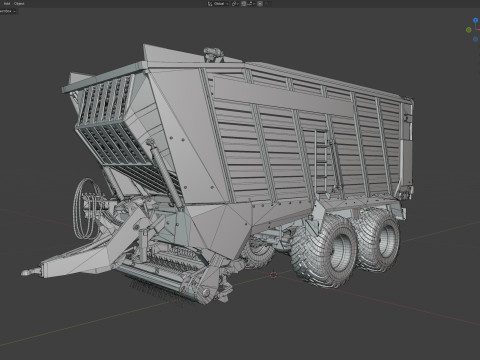
Task: Open the Add menu in viewport header
Action: [x=7, y=4]
